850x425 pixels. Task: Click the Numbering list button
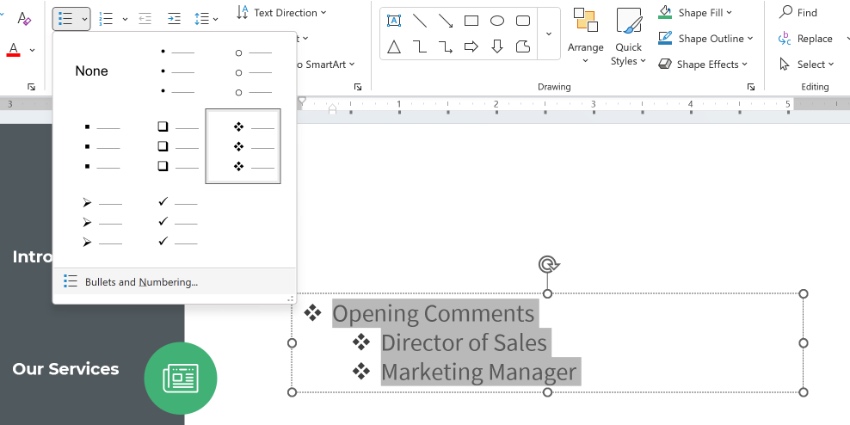click(106, 19)
